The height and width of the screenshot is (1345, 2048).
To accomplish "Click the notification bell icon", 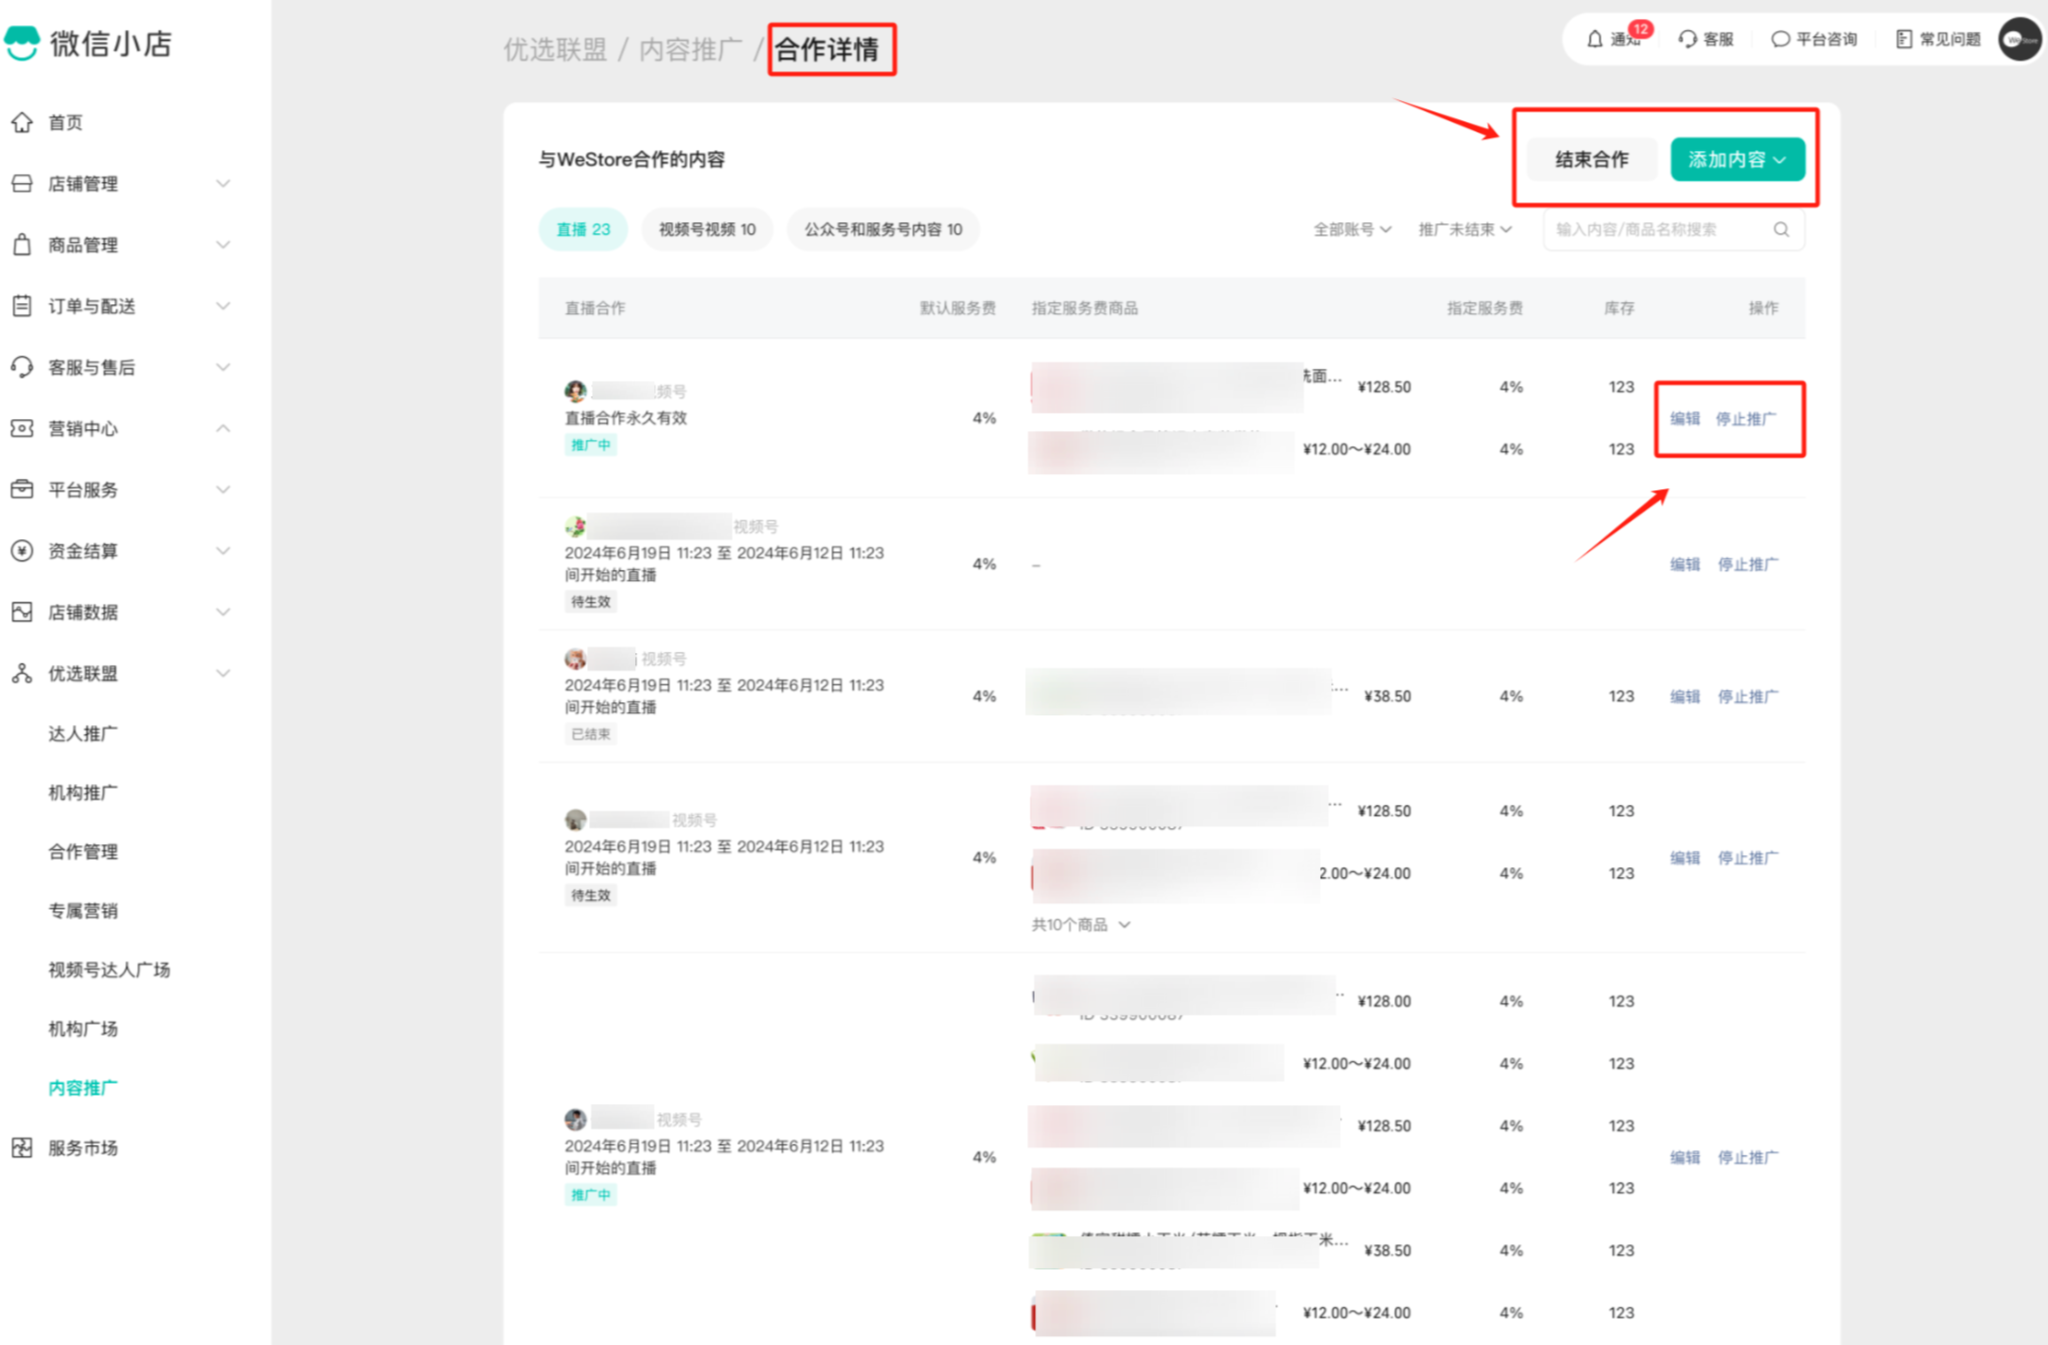I will point(1595,39).
